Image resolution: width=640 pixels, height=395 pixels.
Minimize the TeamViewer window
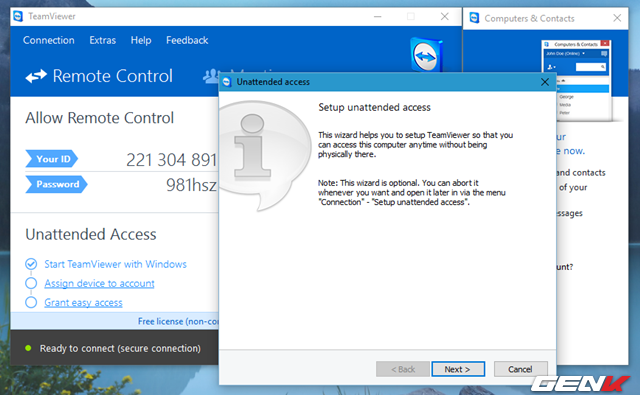tap(378, 16)
